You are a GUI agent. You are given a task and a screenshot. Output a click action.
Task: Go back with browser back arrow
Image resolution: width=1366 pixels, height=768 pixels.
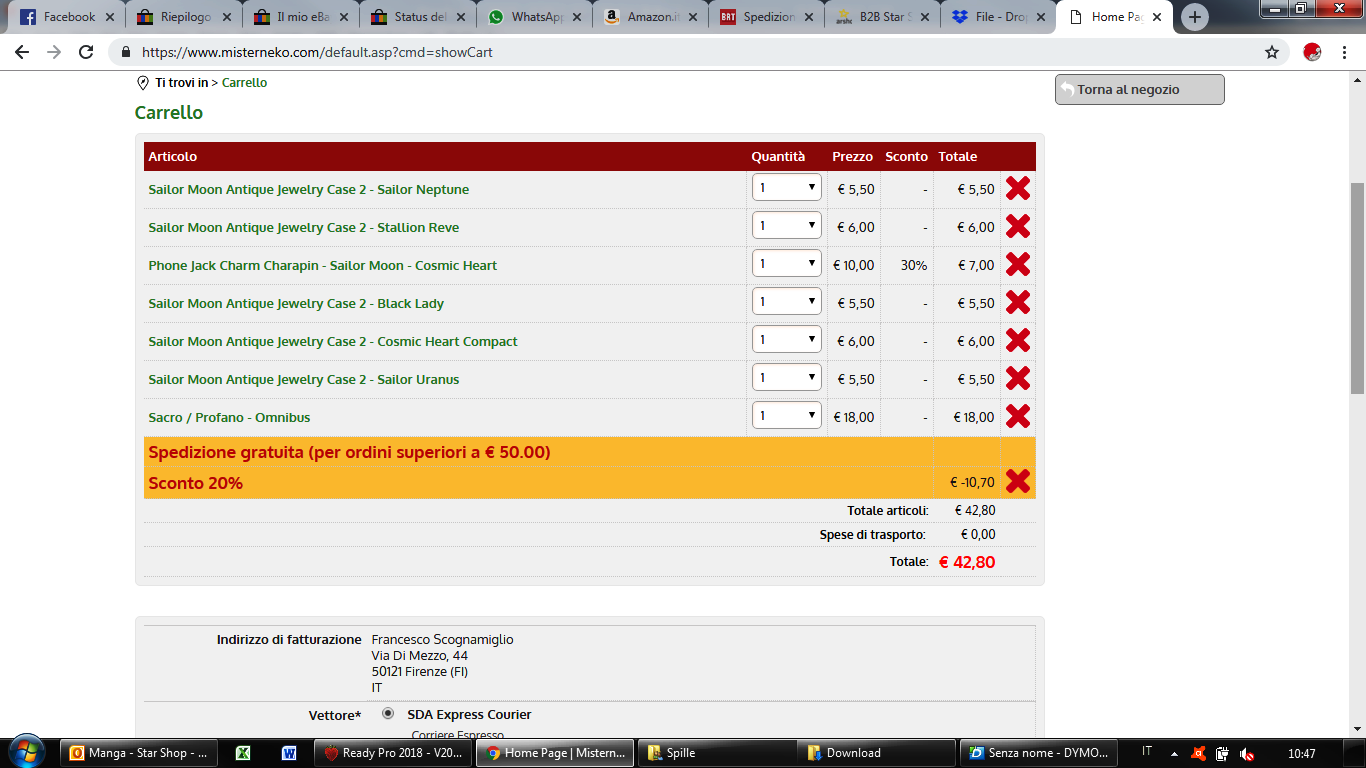pos(22,52)
